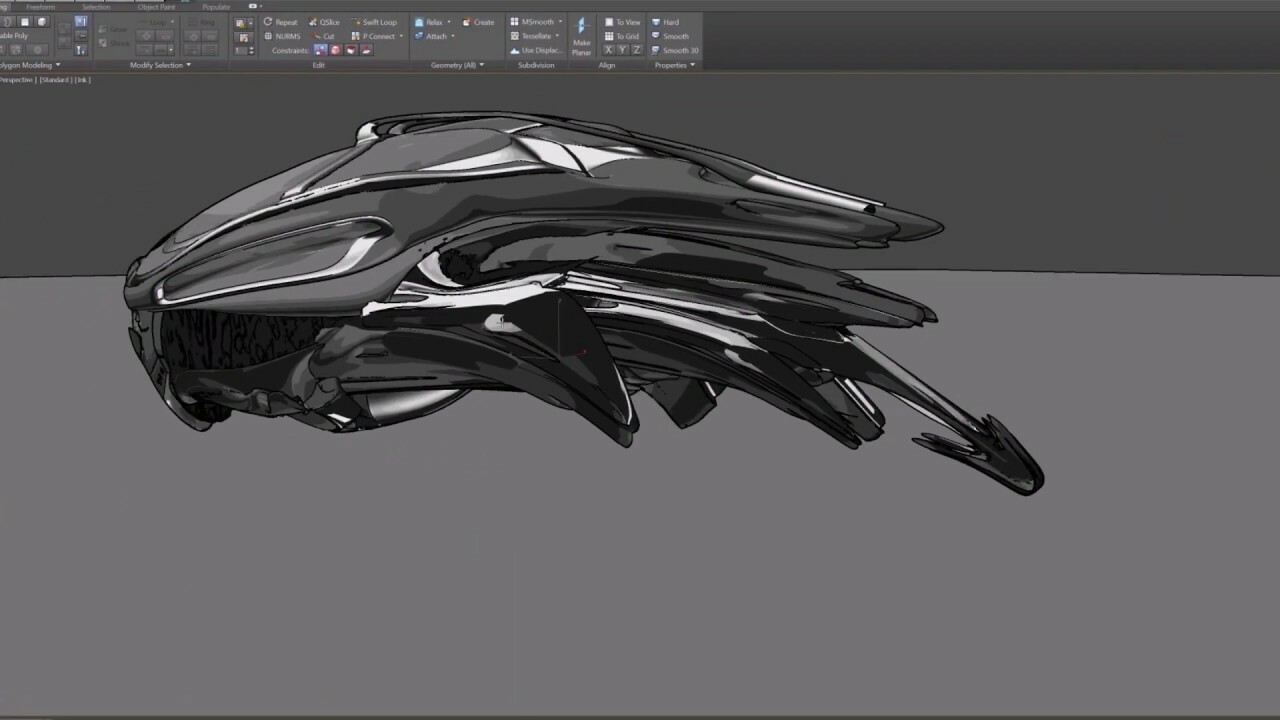This screenshot has width=1280, height=720.
Task: Toggle the Z axis align constraint
Action: 637,50
